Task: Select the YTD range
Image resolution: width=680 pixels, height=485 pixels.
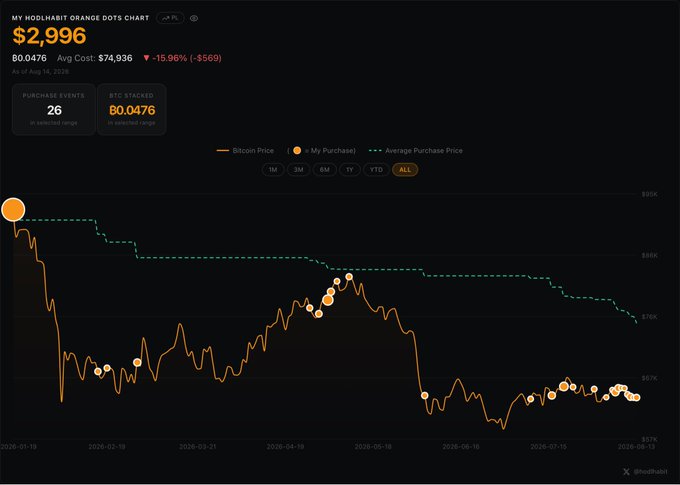Action: coord(376,170)
